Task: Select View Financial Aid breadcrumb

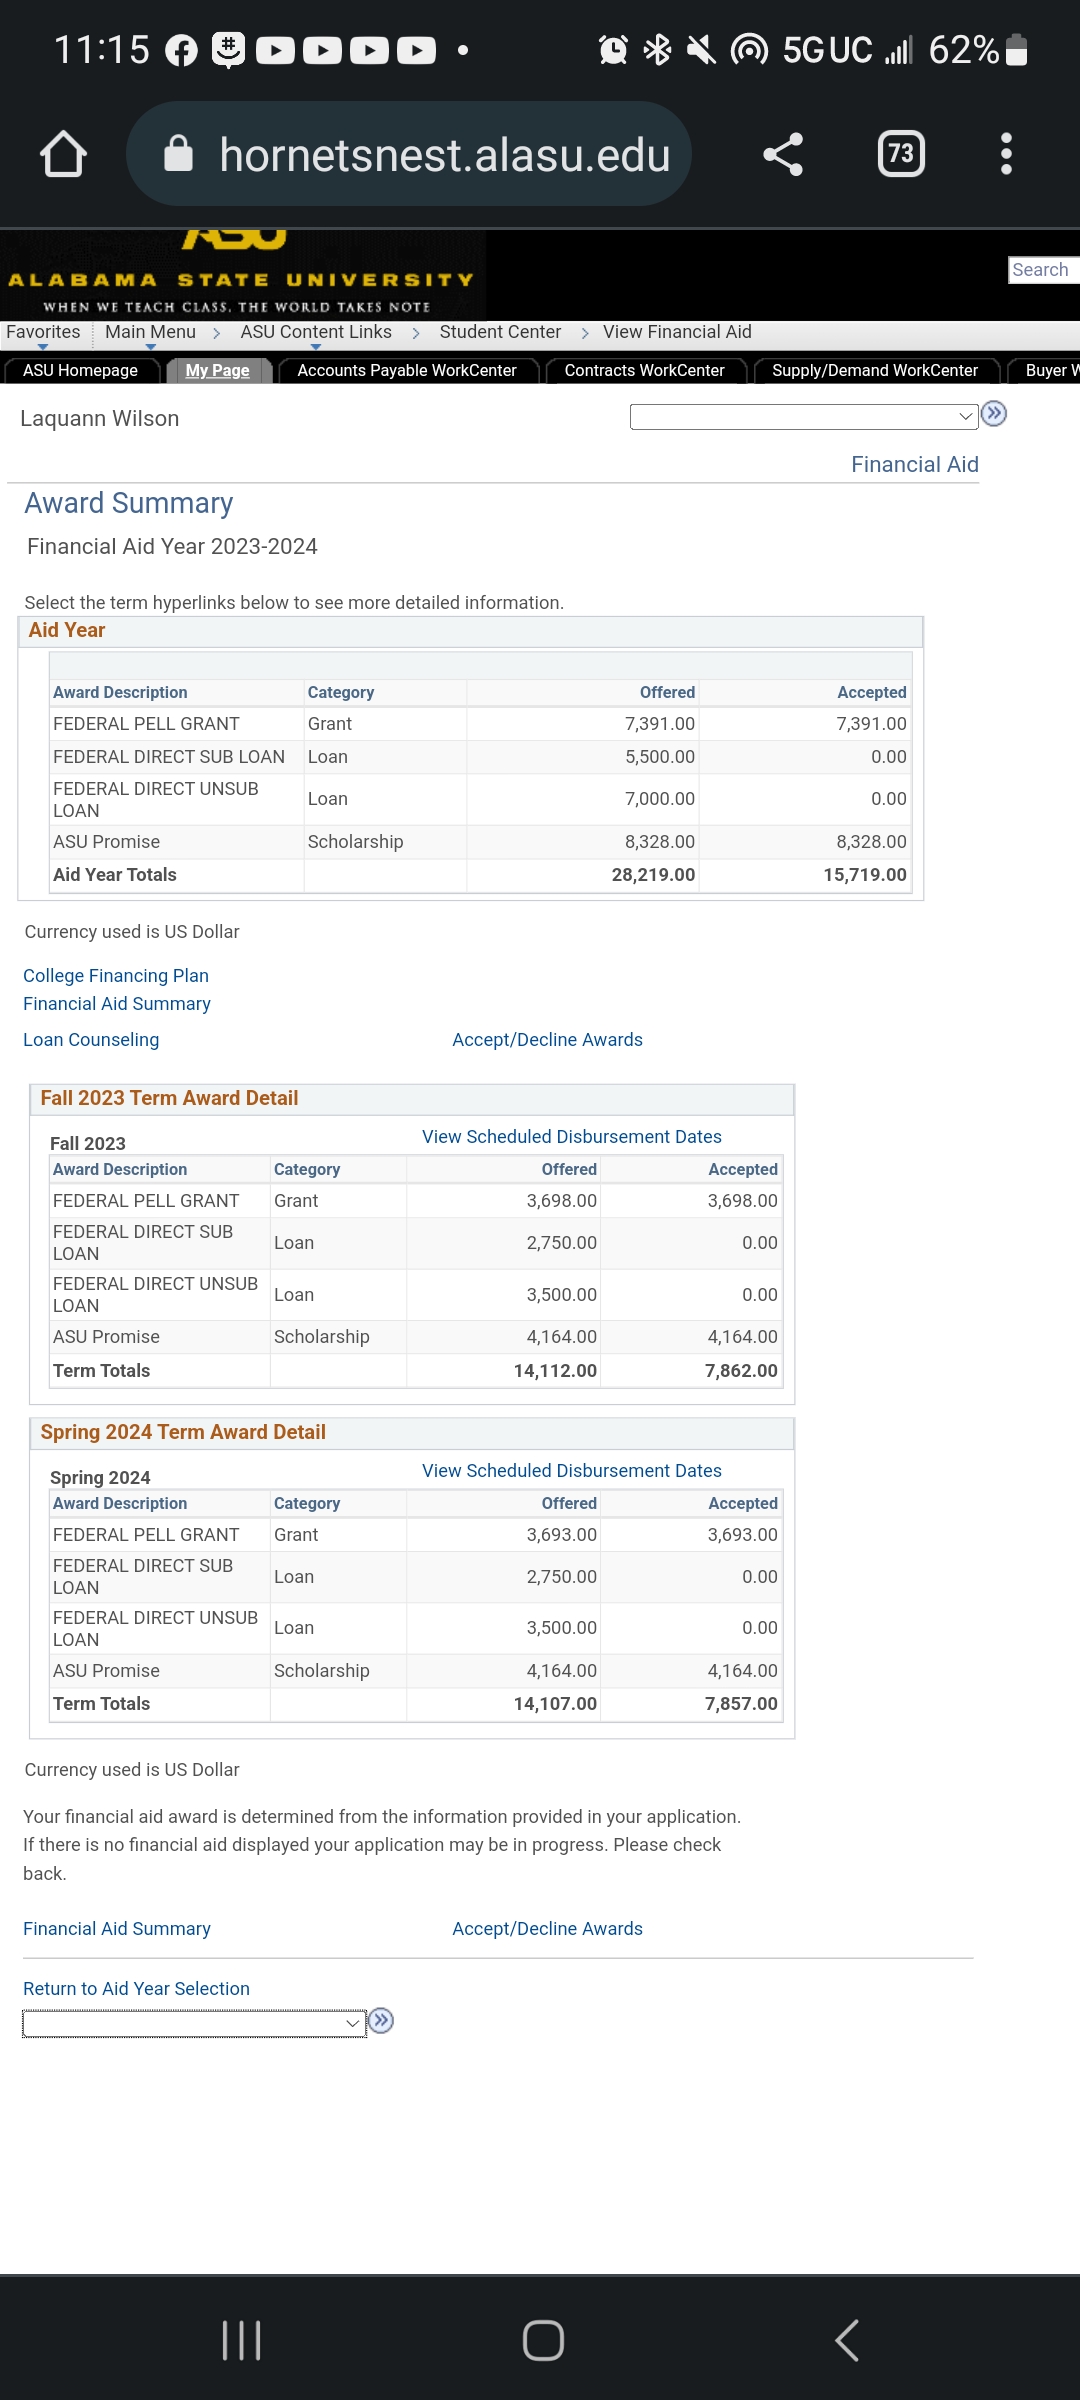Action: coord(677,333)
